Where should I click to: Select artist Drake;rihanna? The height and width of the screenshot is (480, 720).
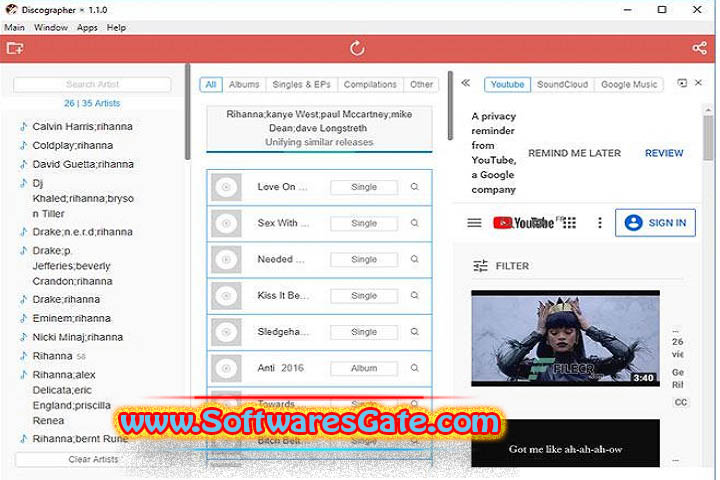66,299
